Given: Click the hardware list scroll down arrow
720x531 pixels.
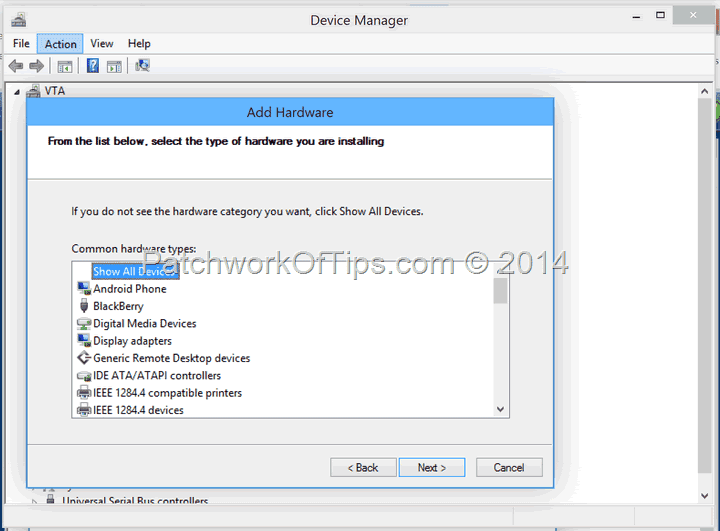Looking at the screenshot, I should 501,409.
